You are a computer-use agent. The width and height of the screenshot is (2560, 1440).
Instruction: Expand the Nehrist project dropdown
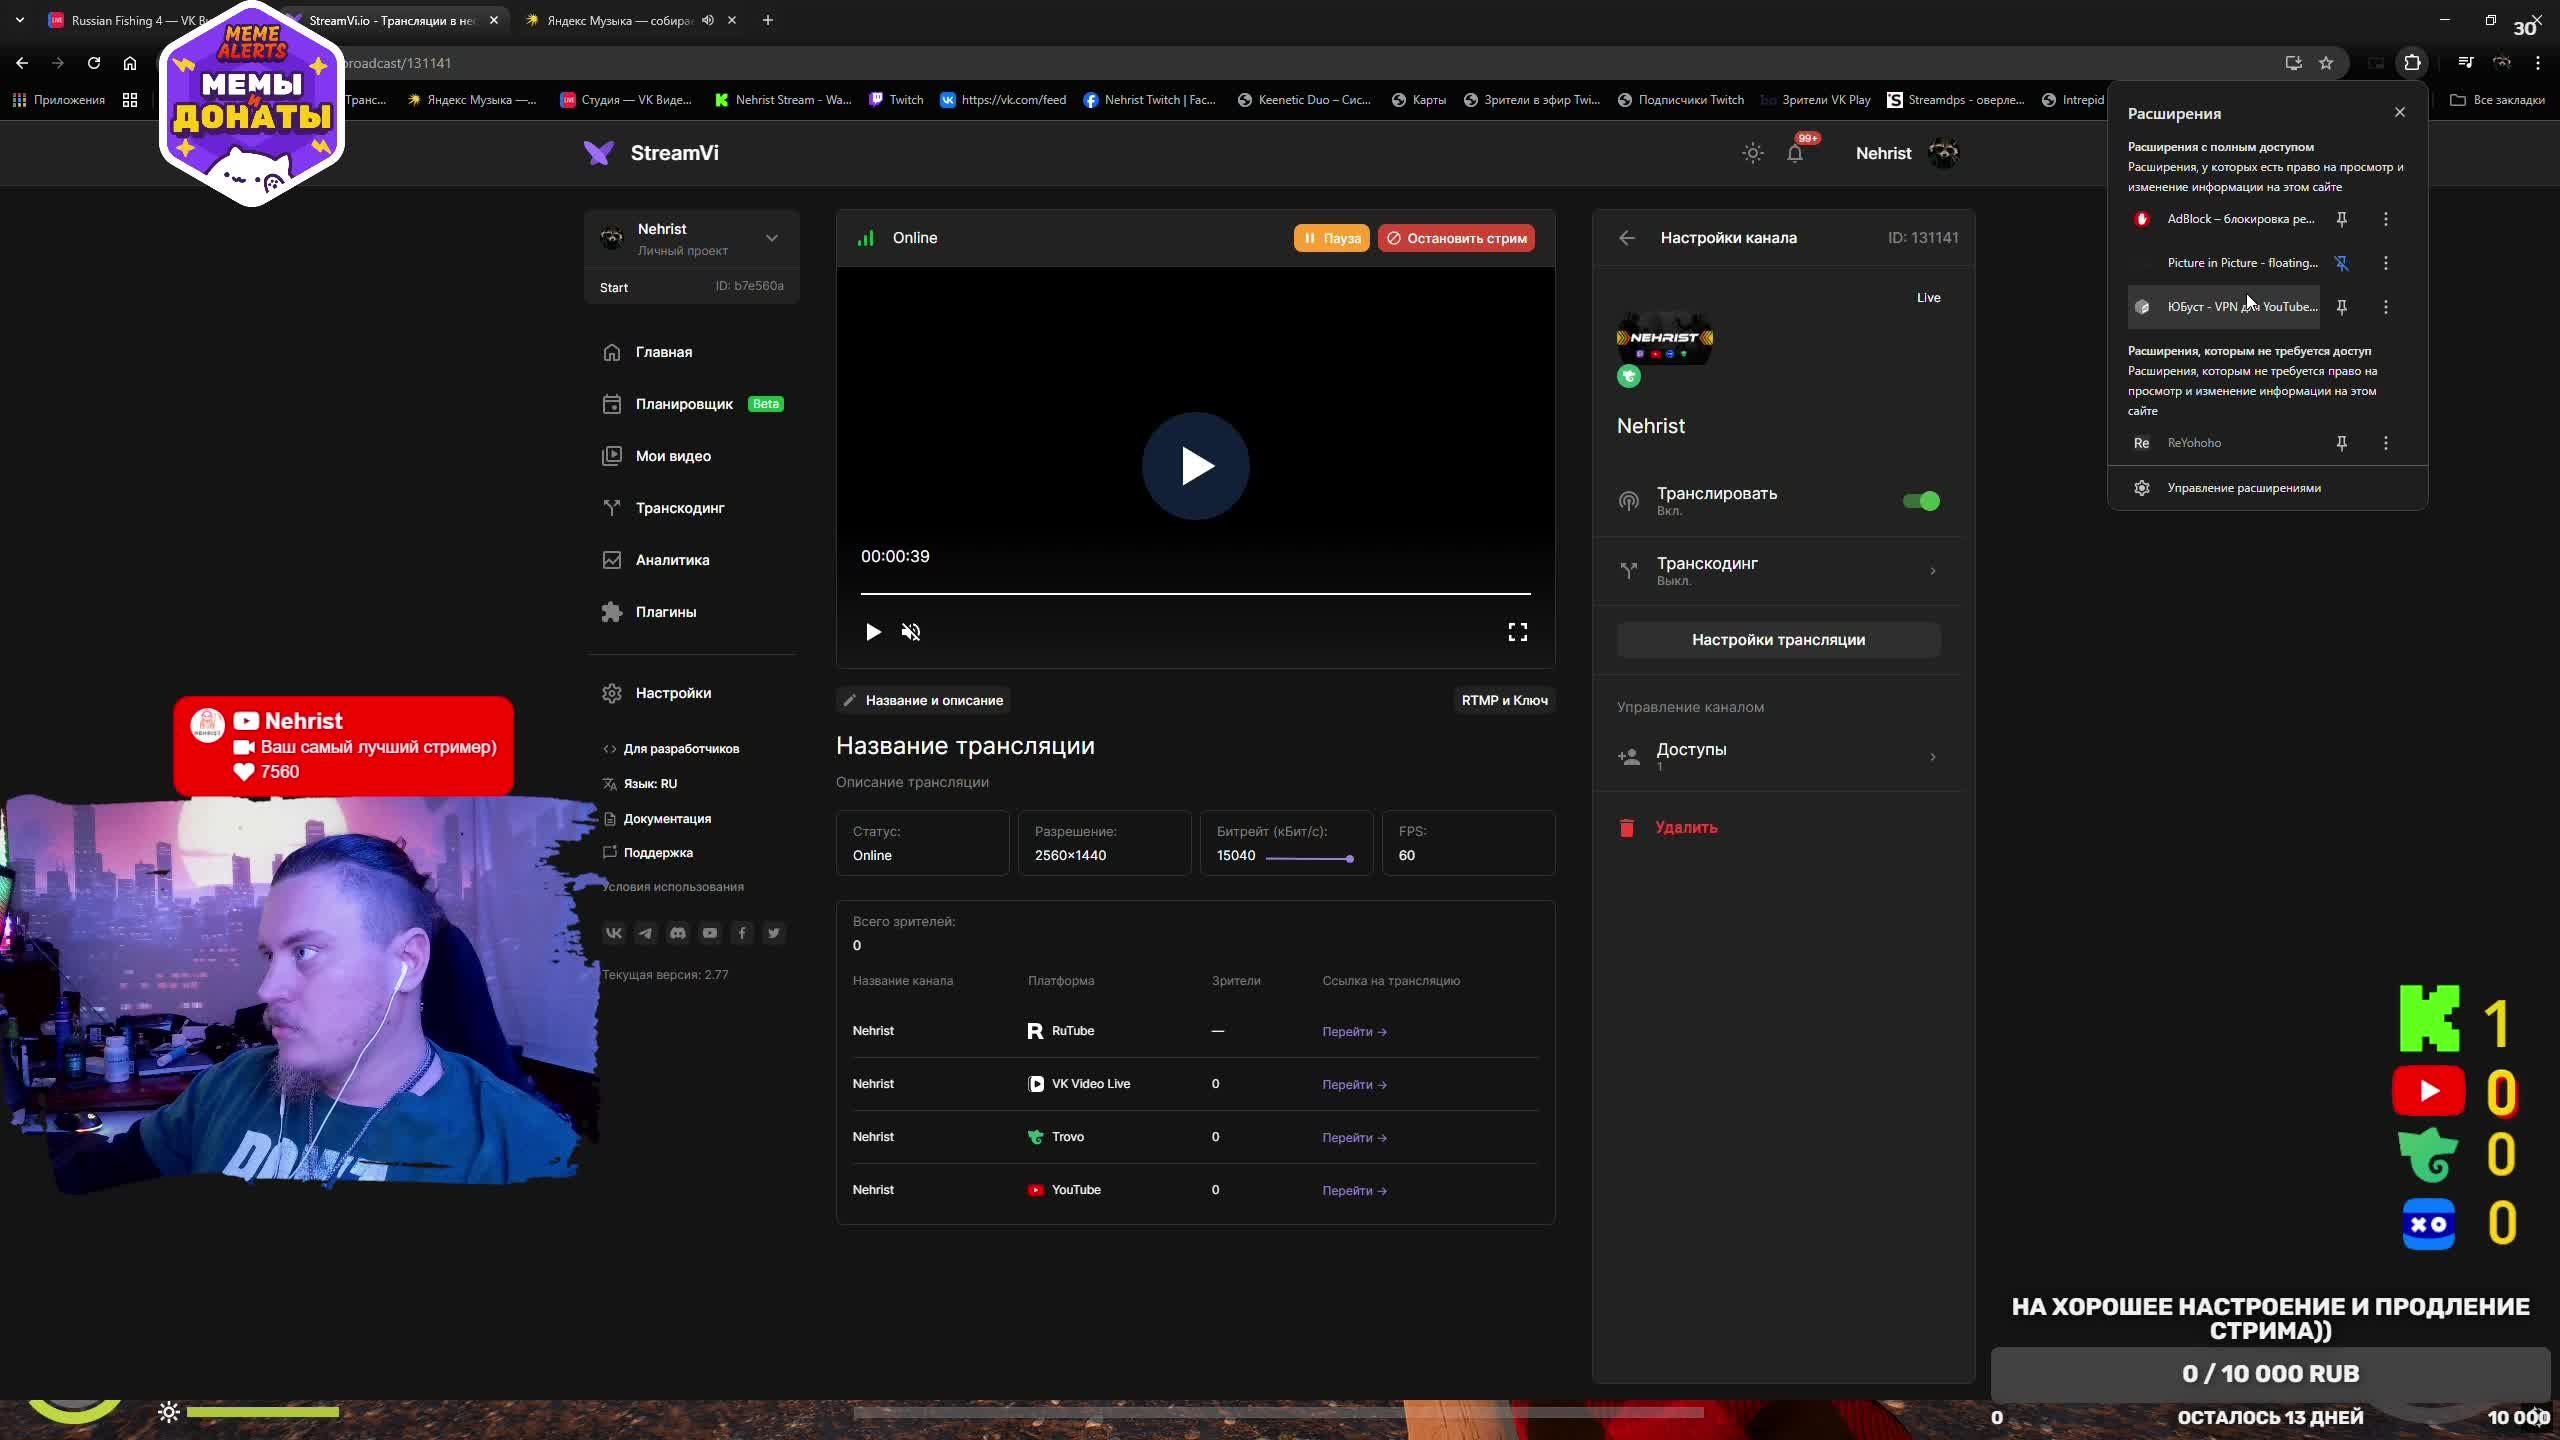[771, 238]
